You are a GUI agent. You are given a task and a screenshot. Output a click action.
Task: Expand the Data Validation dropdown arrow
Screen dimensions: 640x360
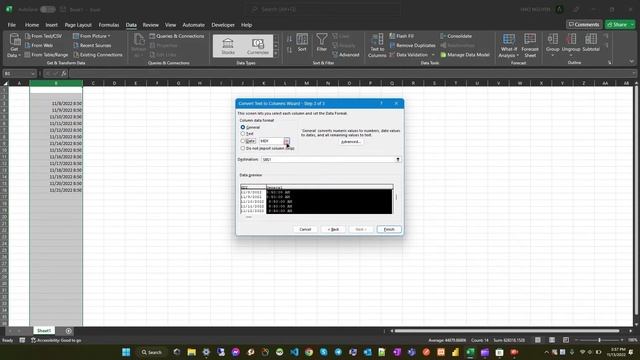pos(433,55)
